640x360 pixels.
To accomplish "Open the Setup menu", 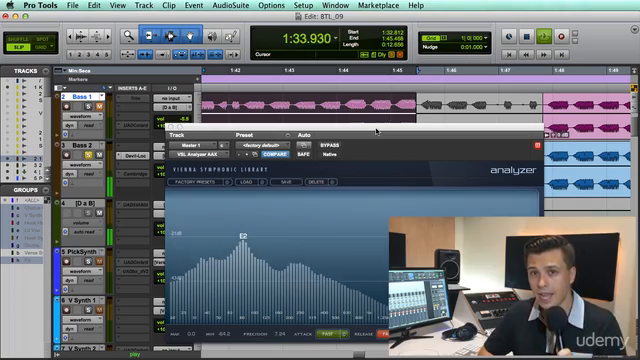I will pos(303,5).
